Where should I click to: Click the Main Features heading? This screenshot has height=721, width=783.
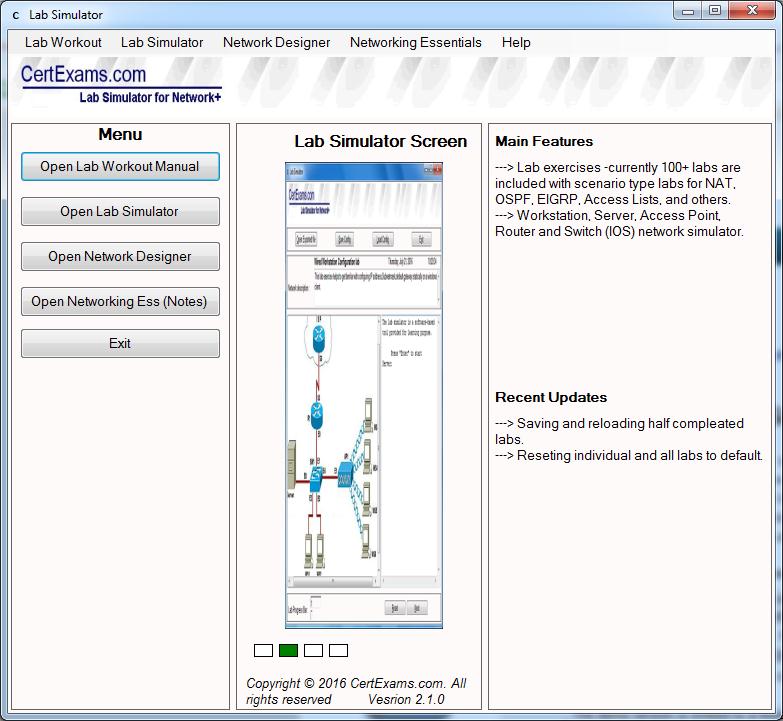pos(544,141)
